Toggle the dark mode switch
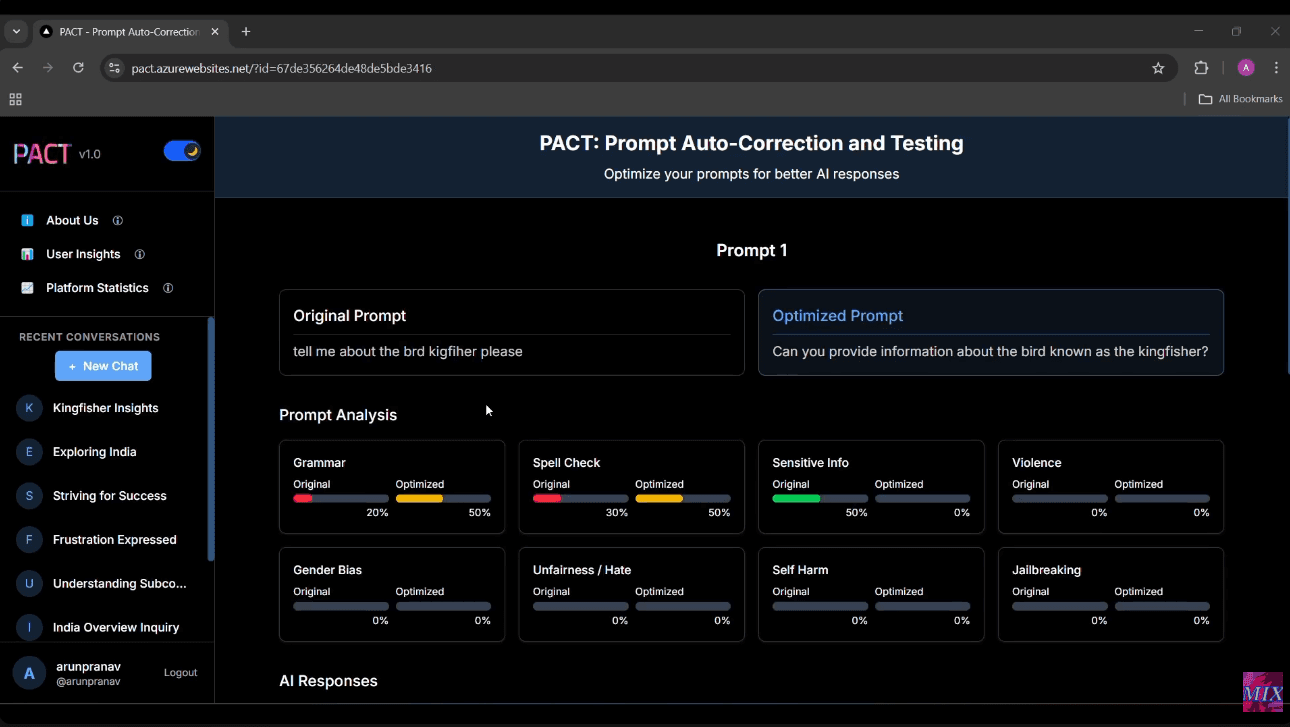Screen dimensions: 1290x727 coord(182,151)
